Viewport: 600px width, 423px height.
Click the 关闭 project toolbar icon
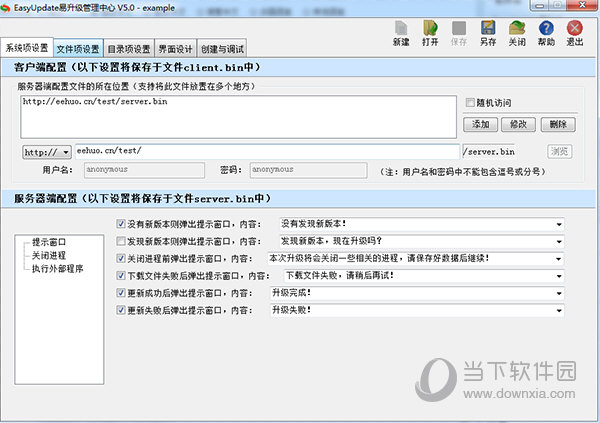click(517, 33)
